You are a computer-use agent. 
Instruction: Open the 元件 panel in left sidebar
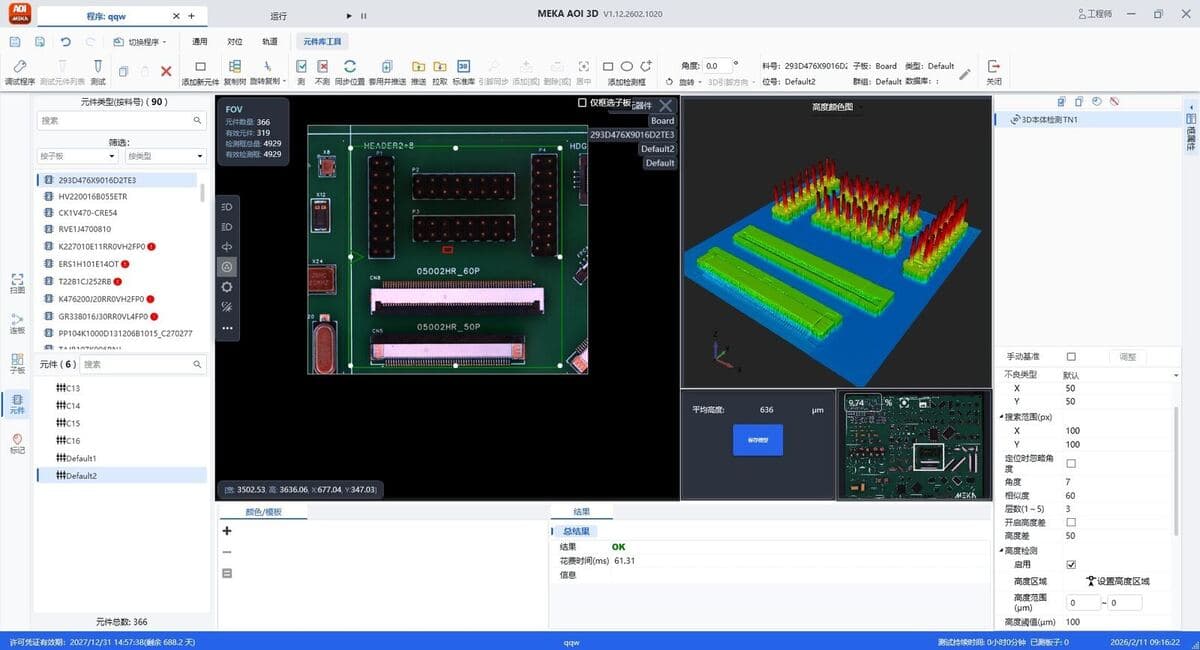tap(17, 403)
